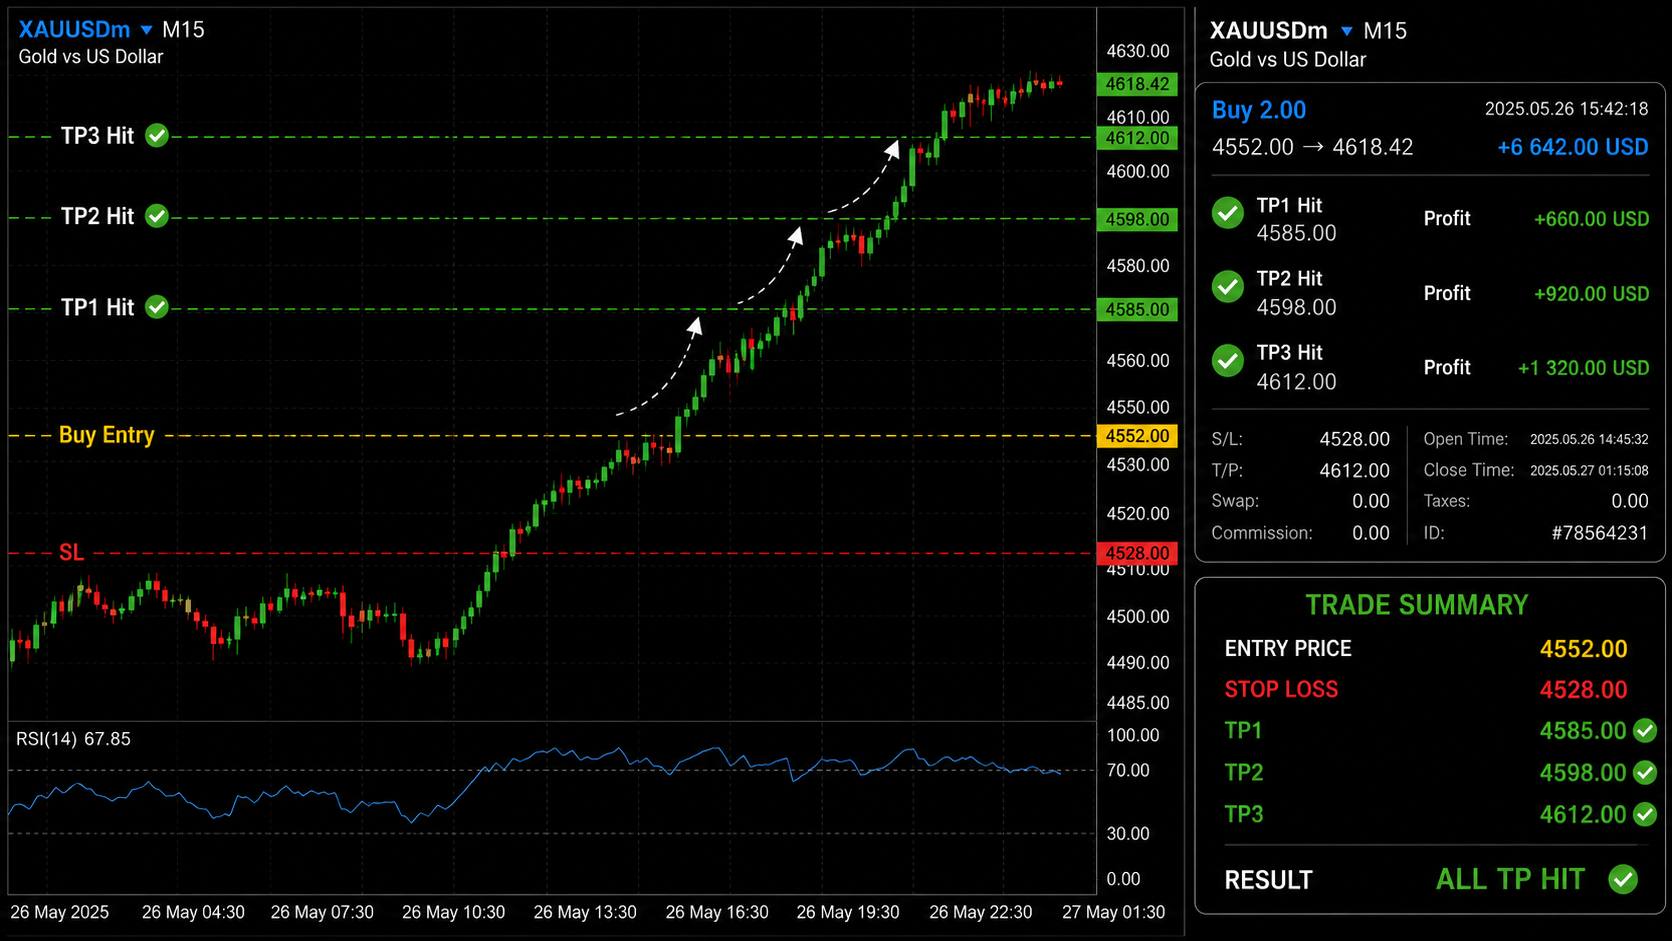The image size is (1672, 941).
Task: Click the checkmark after TP3 4612.00 in Trade Summary
Action: click(x=1645, y=815)
